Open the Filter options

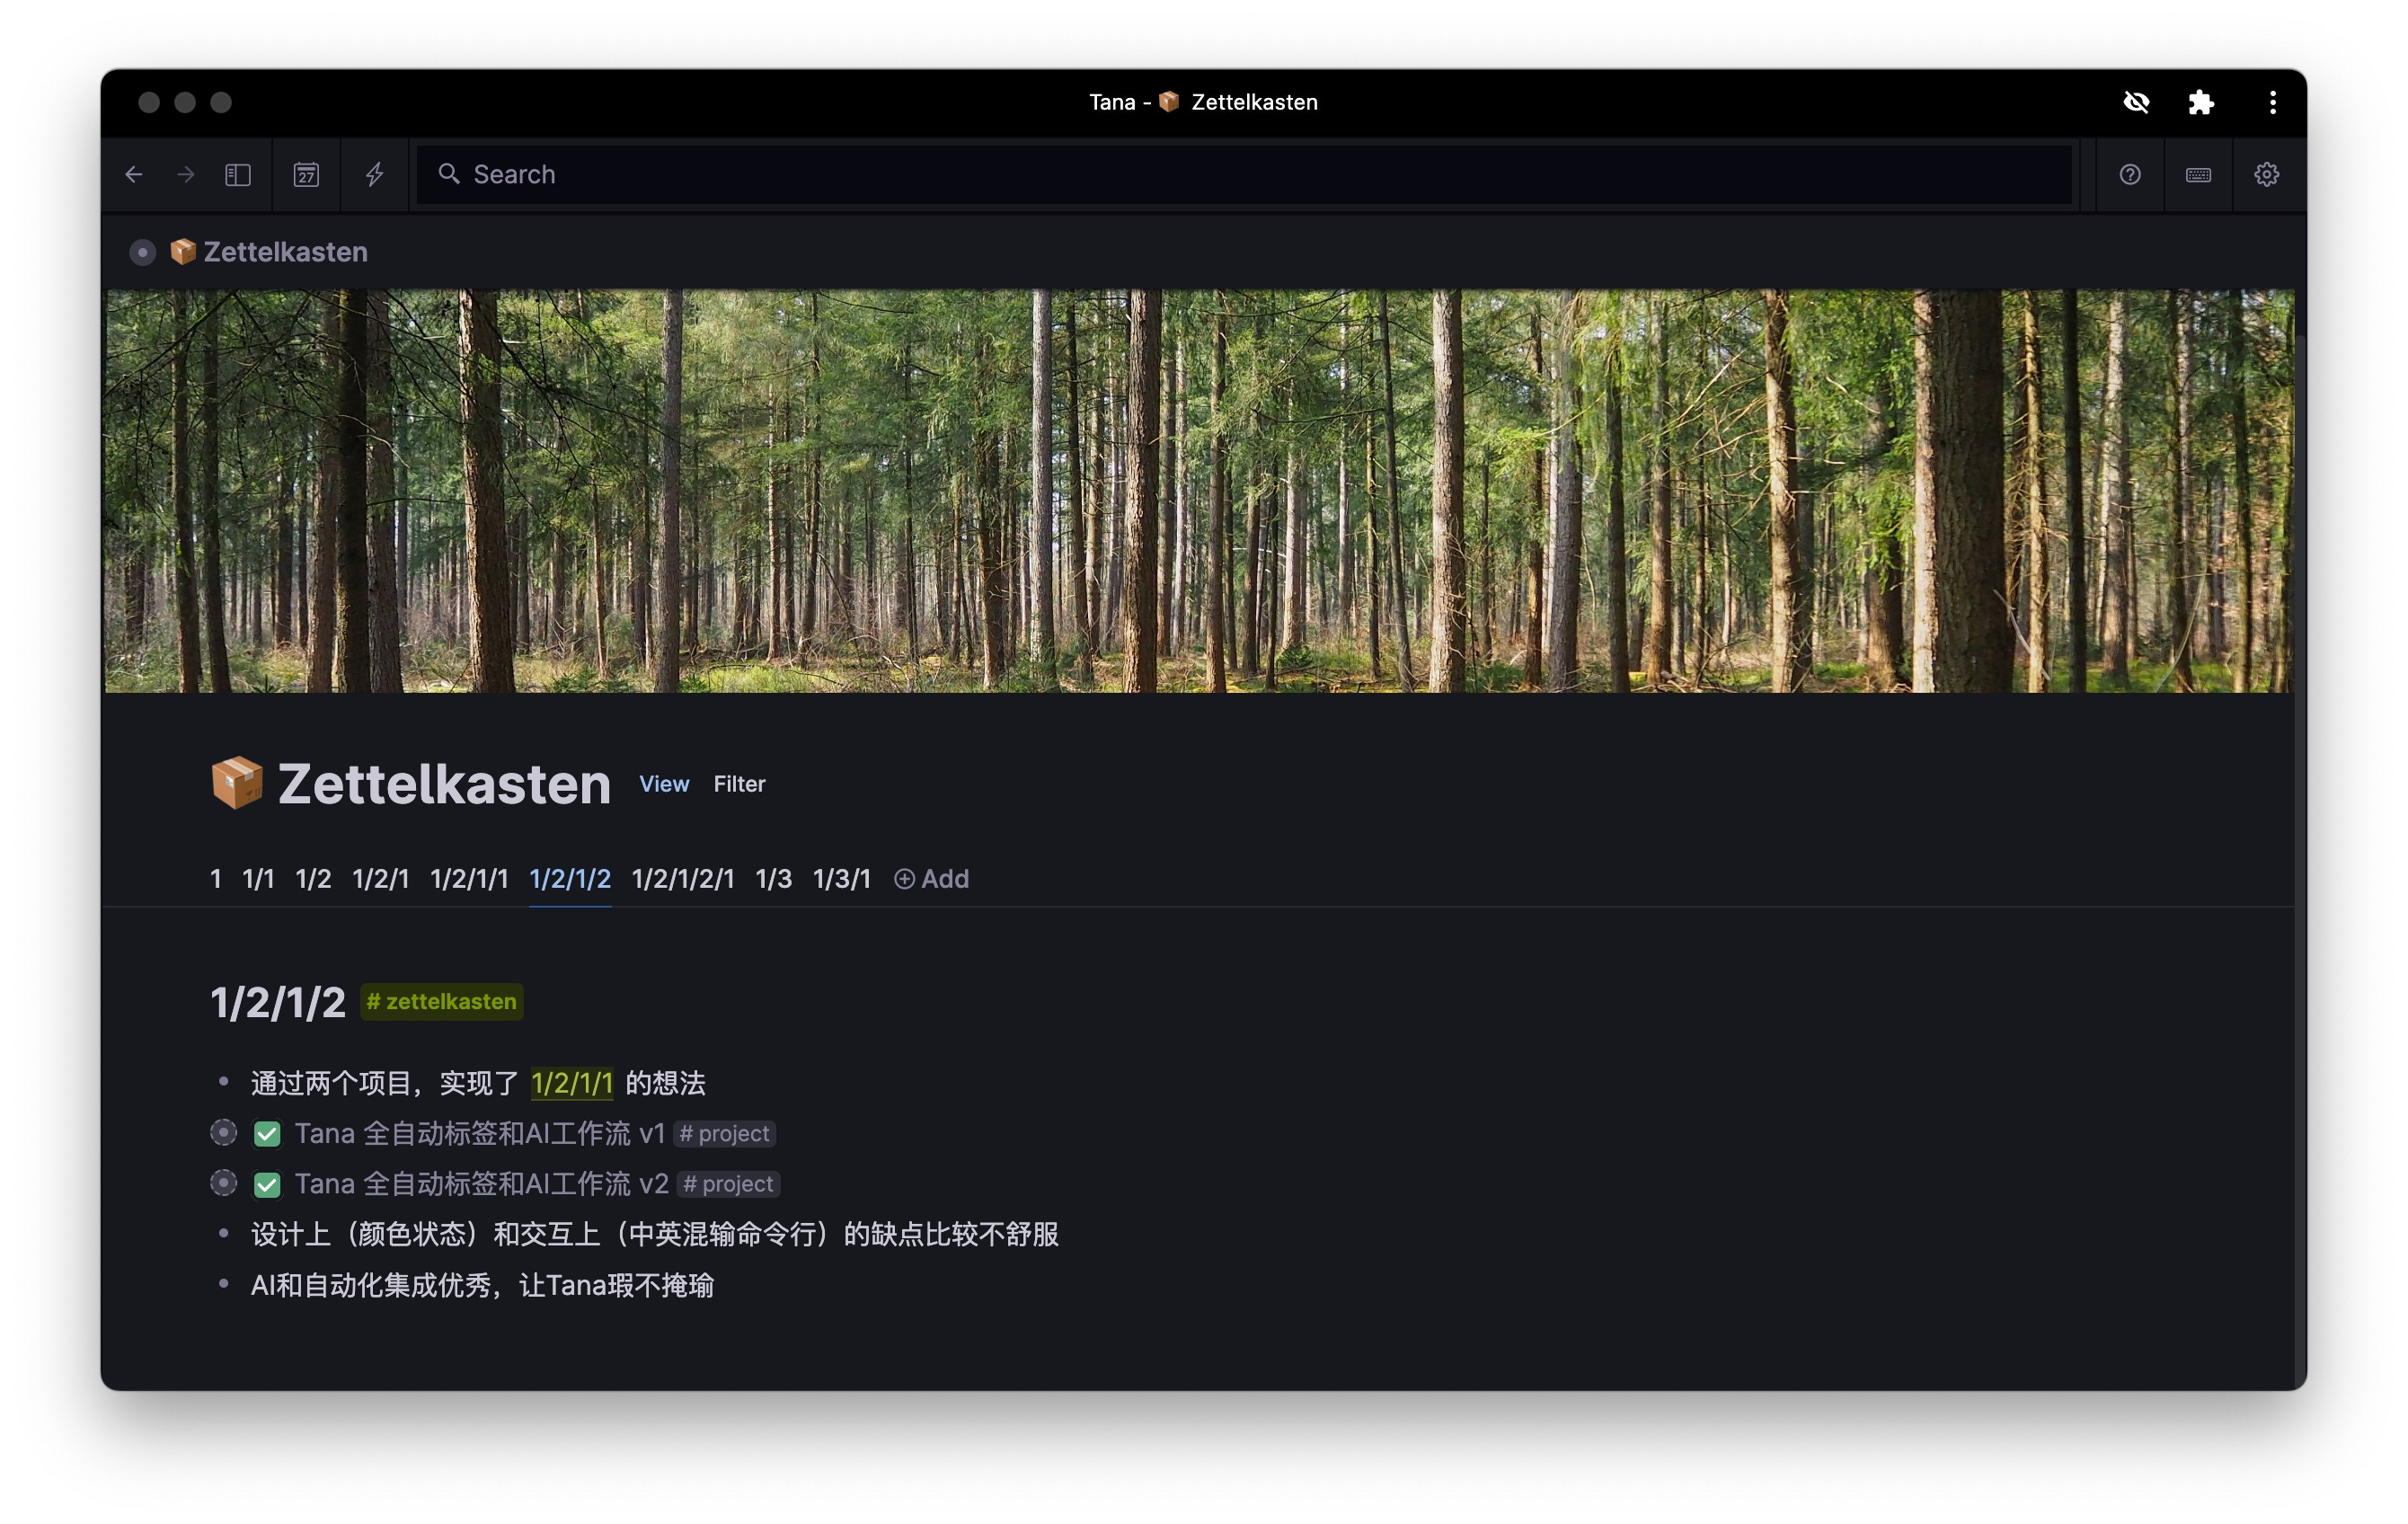(x=739, y=784)
